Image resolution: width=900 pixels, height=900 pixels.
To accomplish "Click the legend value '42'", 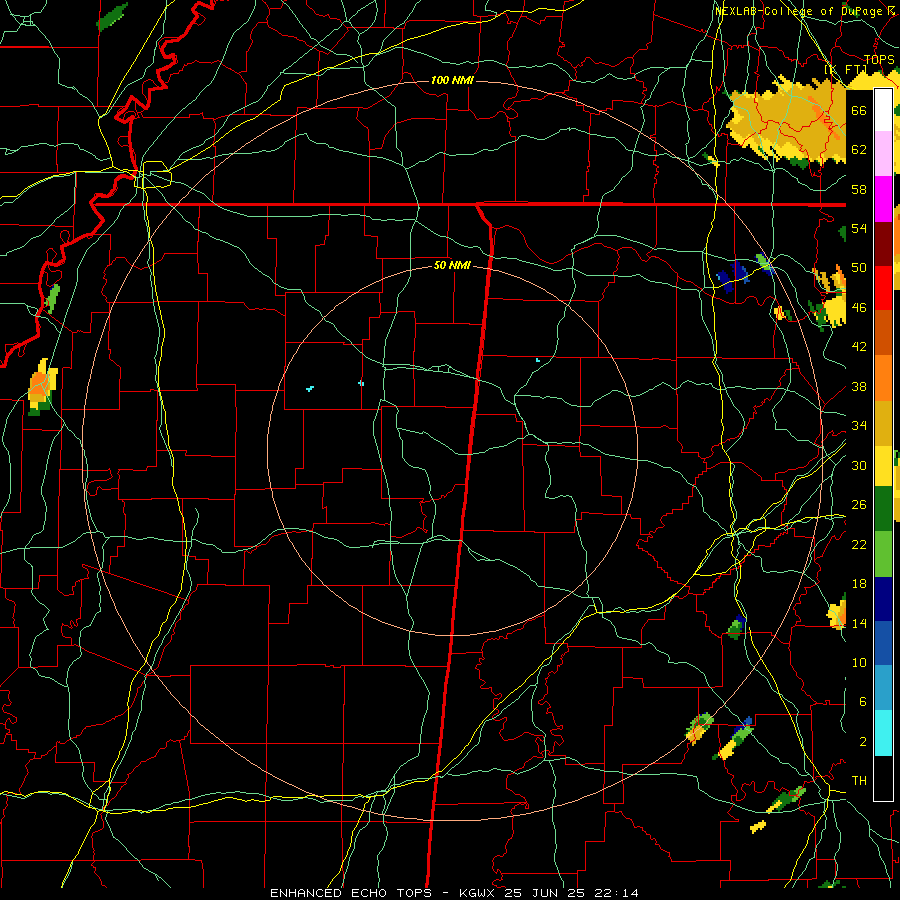I will pos(859,347).
